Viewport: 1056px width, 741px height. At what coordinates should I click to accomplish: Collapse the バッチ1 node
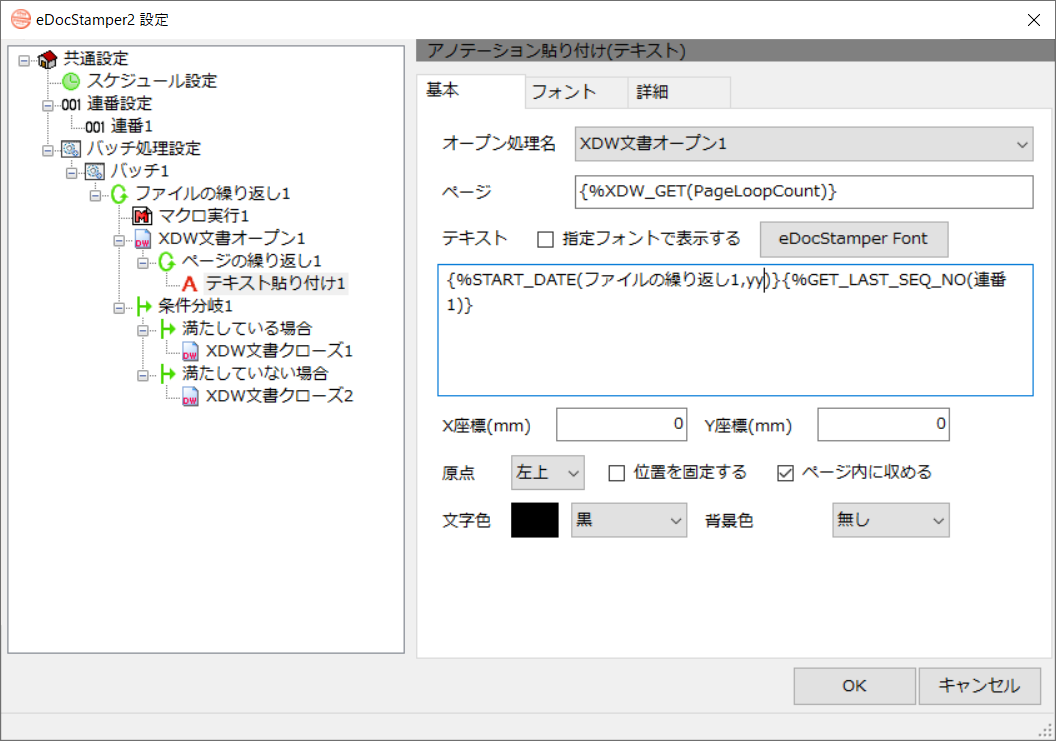[71, 173]
